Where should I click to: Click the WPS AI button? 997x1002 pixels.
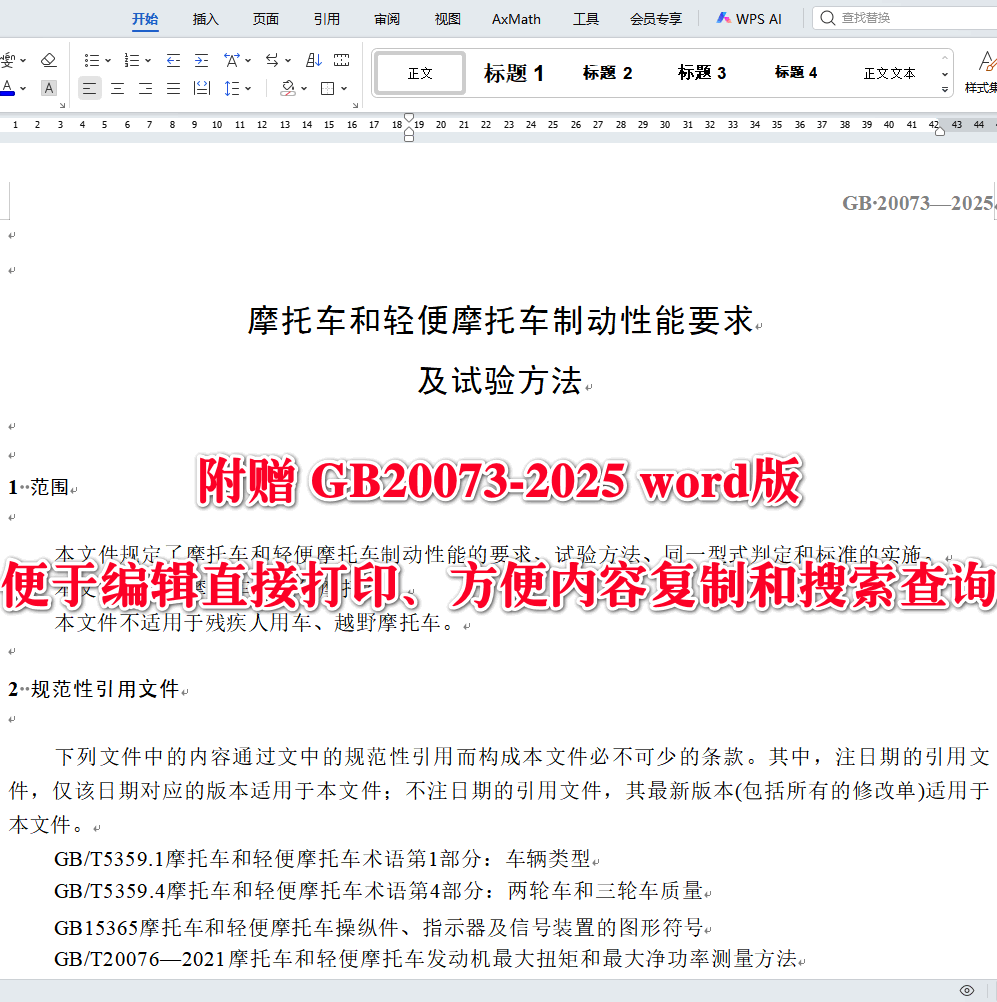(x=748, y=18)
